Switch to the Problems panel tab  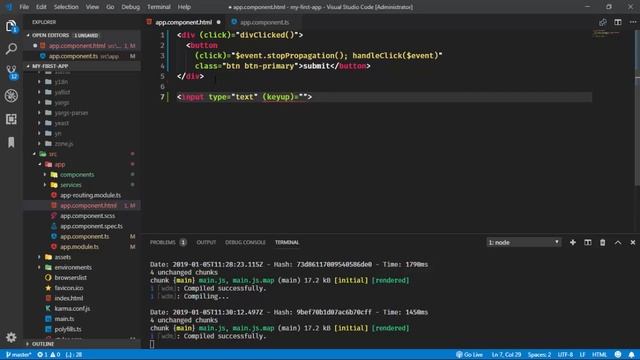pyautogui.click(x=168, y=242)
